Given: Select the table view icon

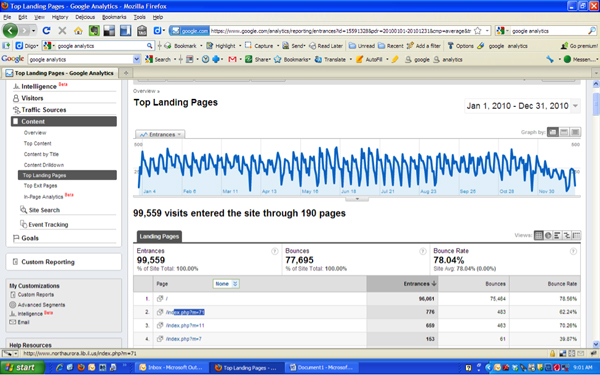Looking at the screenshot, I should pyautogui.click(x=538, y=235).
